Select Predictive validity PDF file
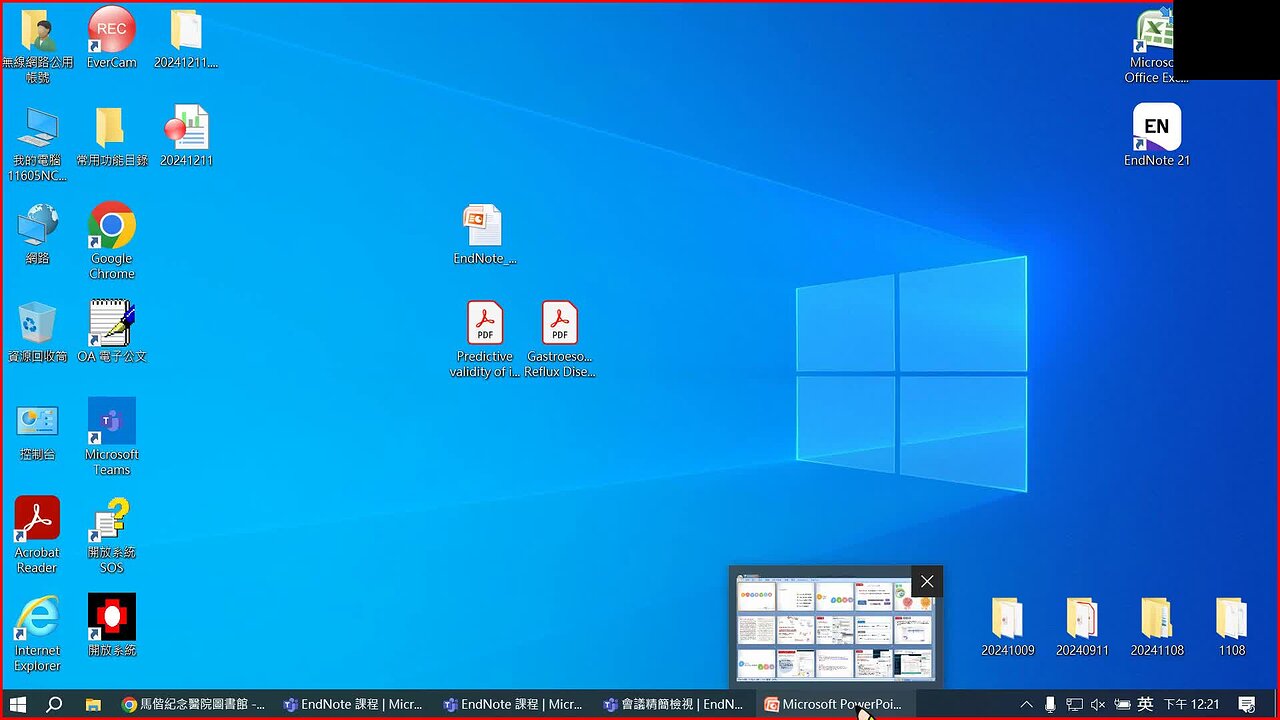Screen dimensions: 1280x720 [x=485, y=339]
